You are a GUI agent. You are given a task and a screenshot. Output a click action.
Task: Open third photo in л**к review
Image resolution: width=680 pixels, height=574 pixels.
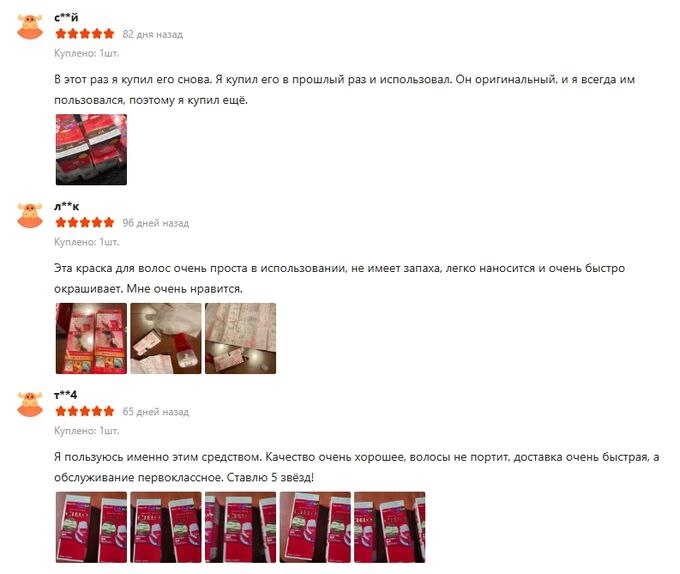(240, 339)
